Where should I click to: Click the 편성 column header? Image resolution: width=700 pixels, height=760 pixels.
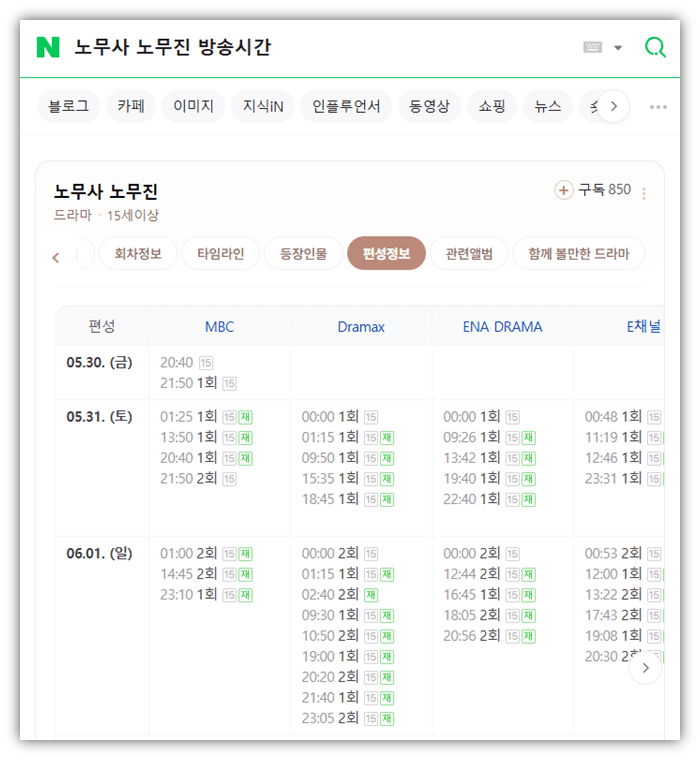click(102, 326)
